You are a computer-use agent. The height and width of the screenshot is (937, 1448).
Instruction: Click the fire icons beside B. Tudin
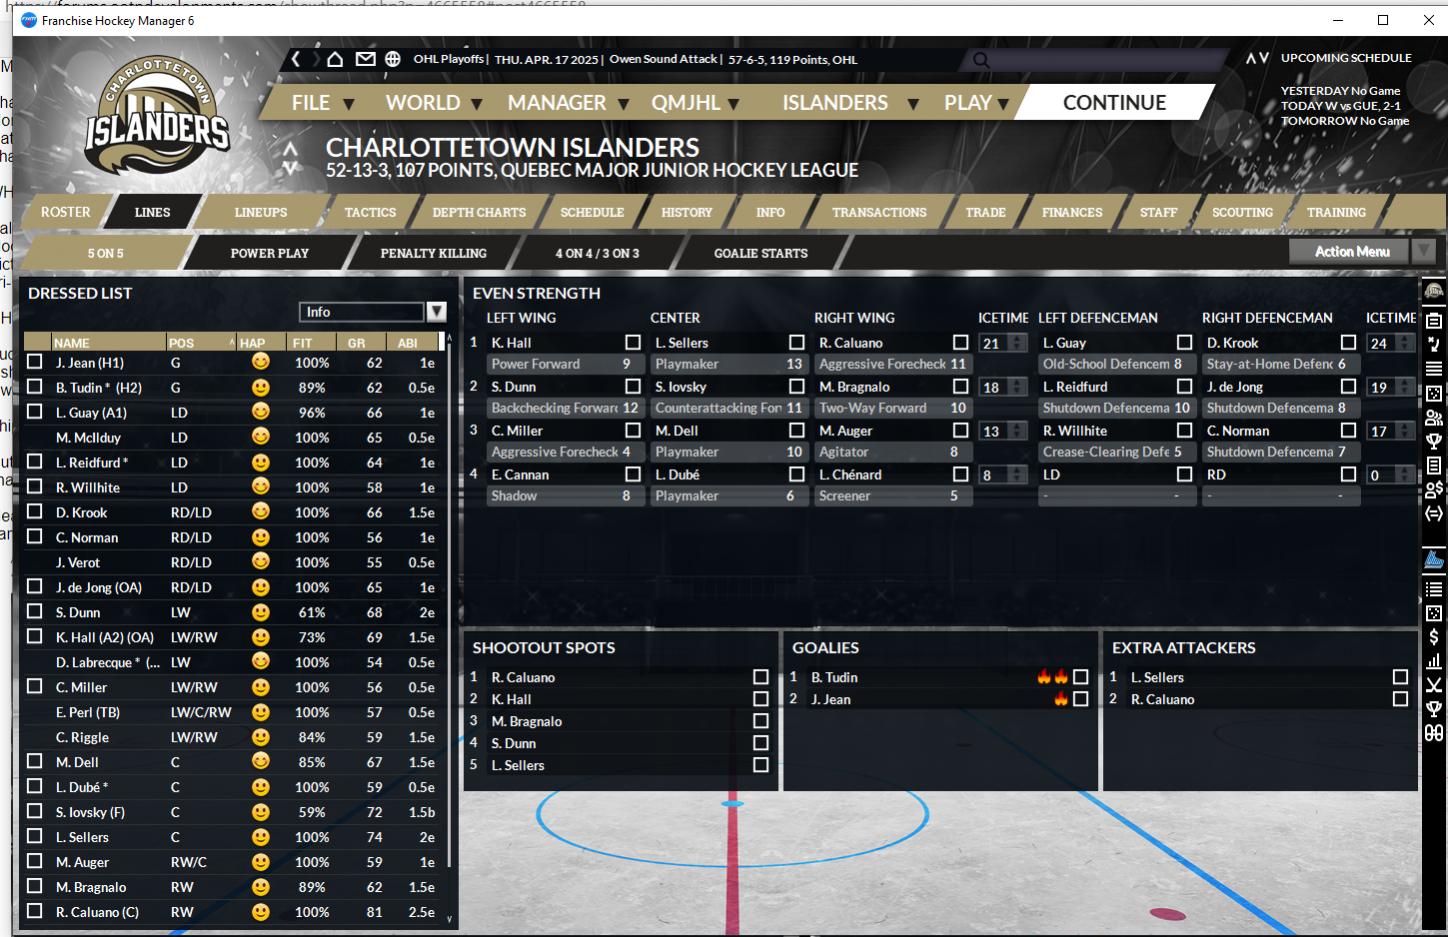click(x=1053, y=677)
